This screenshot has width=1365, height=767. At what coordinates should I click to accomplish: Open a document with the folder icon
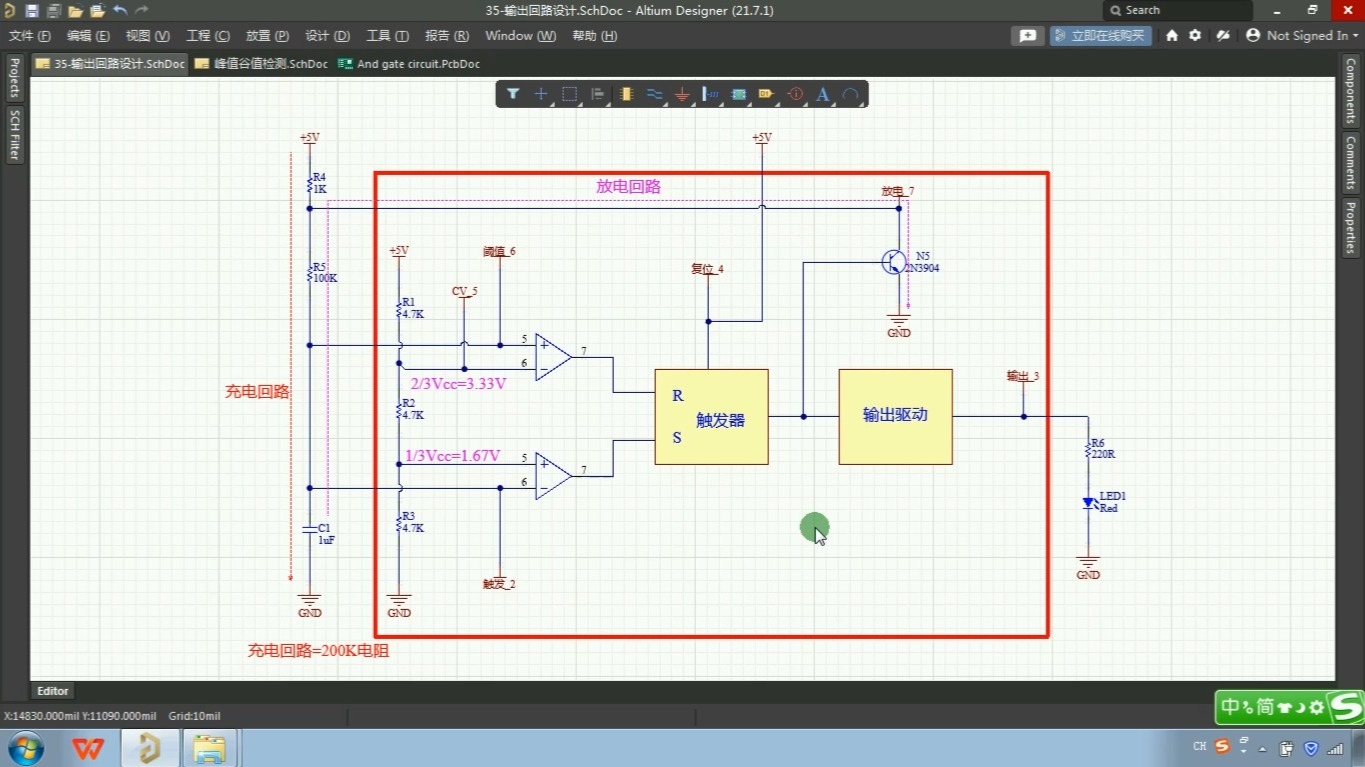75,10
